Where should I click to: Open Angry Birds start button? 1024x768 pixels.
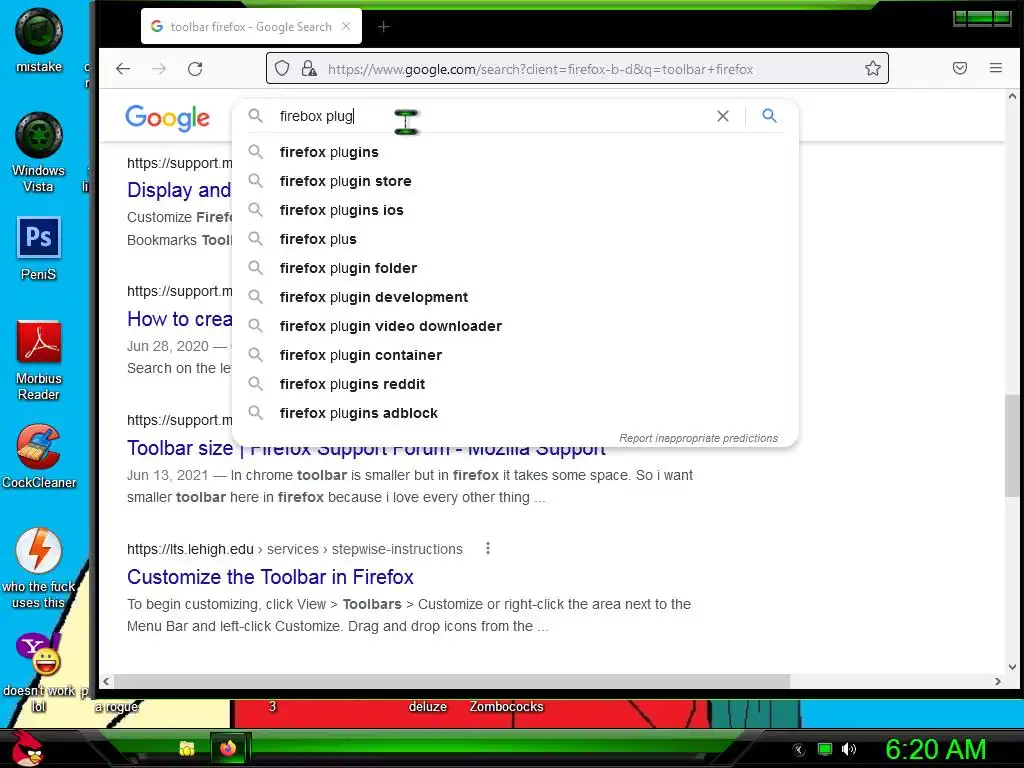[x=26, y=748]
